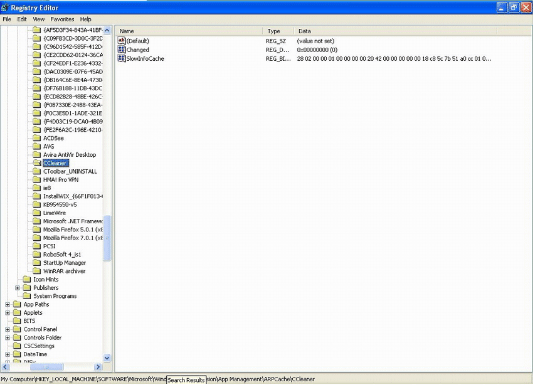Click the Icon Hints folder icon

pyautogui.click(x=27, y=279)
